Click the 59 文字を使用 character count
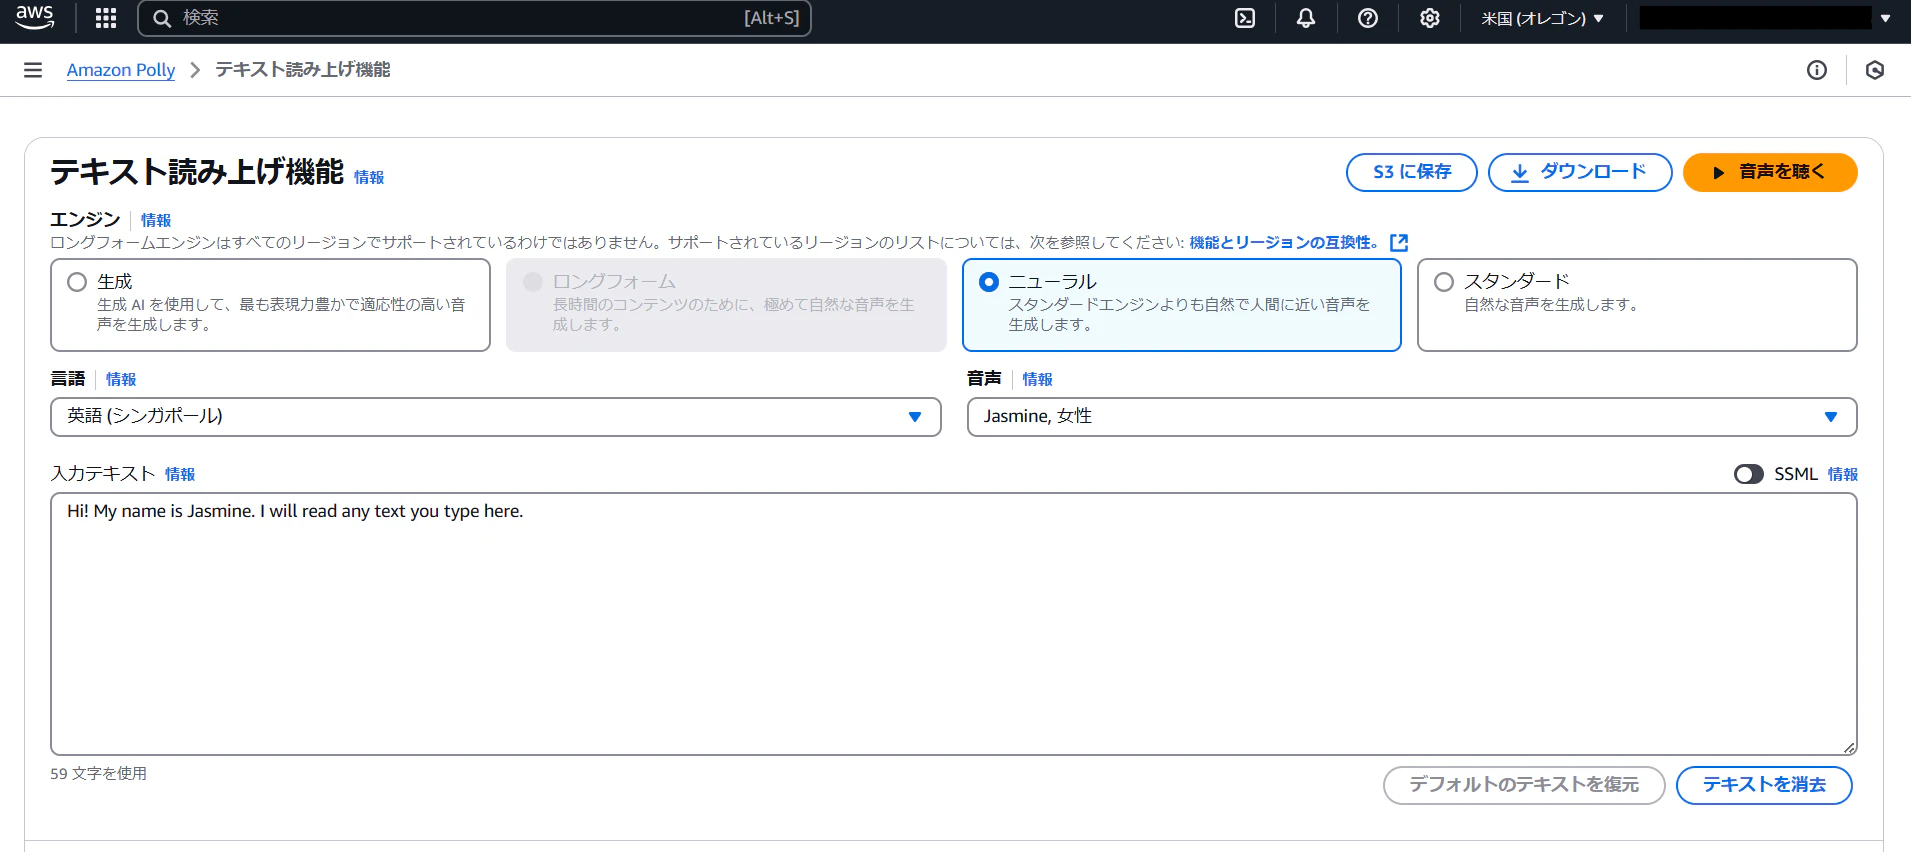The height and width of the screenshot is (852, 1911). pyautogui.click(x=99, y=774)
